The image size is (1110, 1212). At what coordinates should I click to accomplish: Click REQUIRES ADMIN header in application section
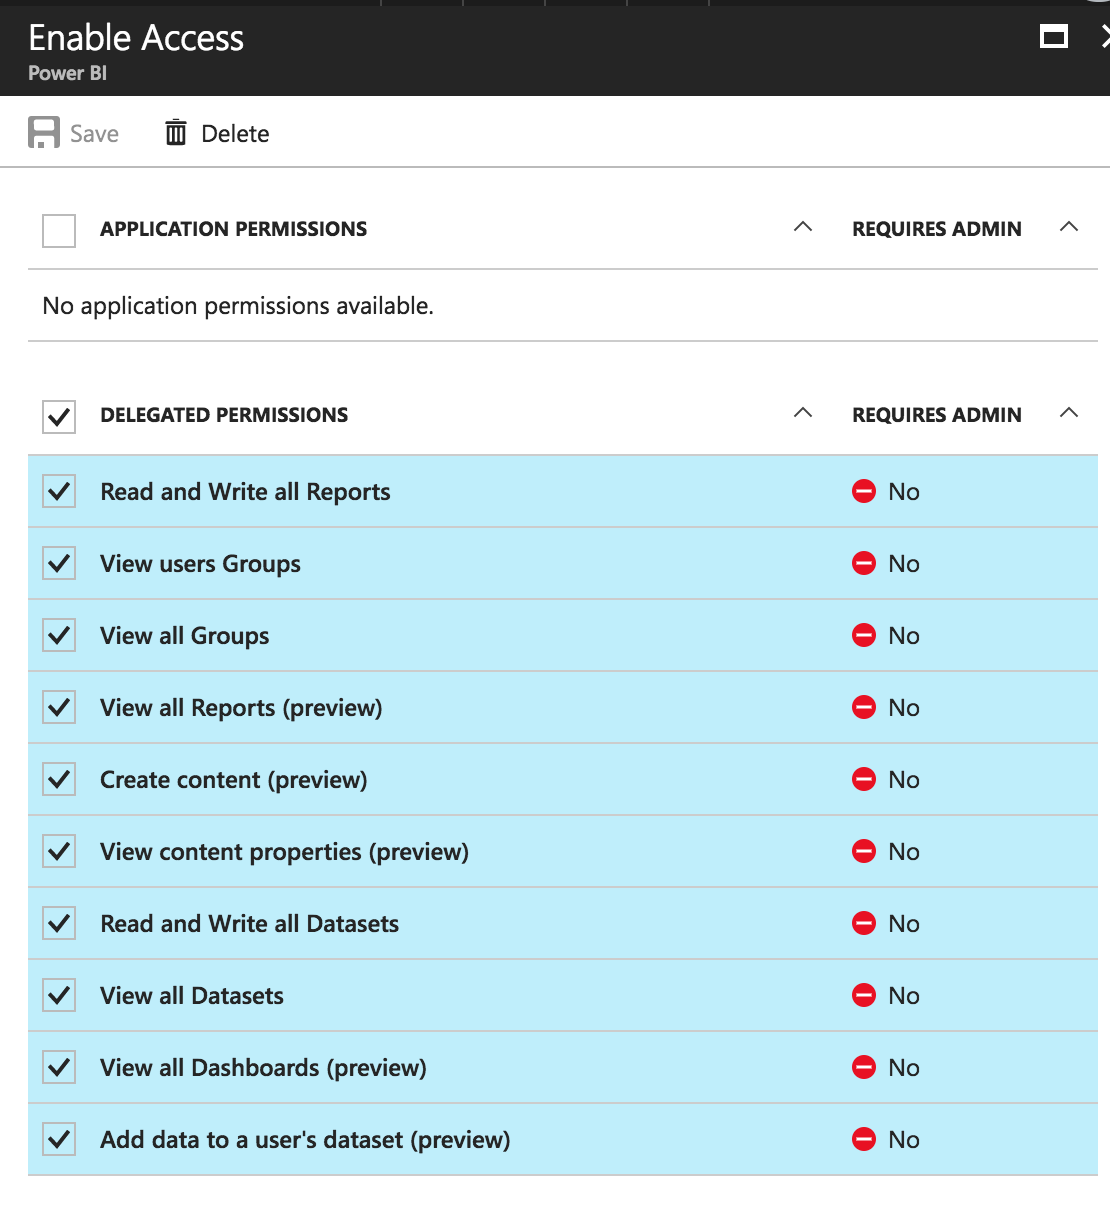tap(937, 229)
